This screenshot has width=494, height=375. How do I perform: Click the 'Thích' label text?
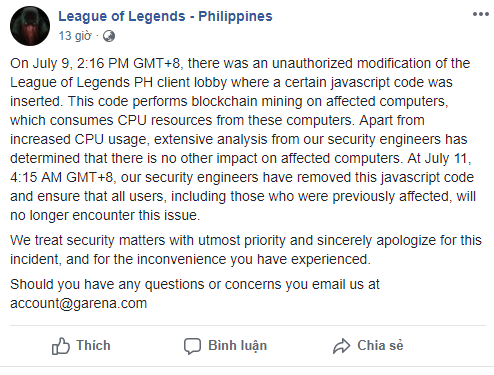pyautogui.click(x=93, y=345)
